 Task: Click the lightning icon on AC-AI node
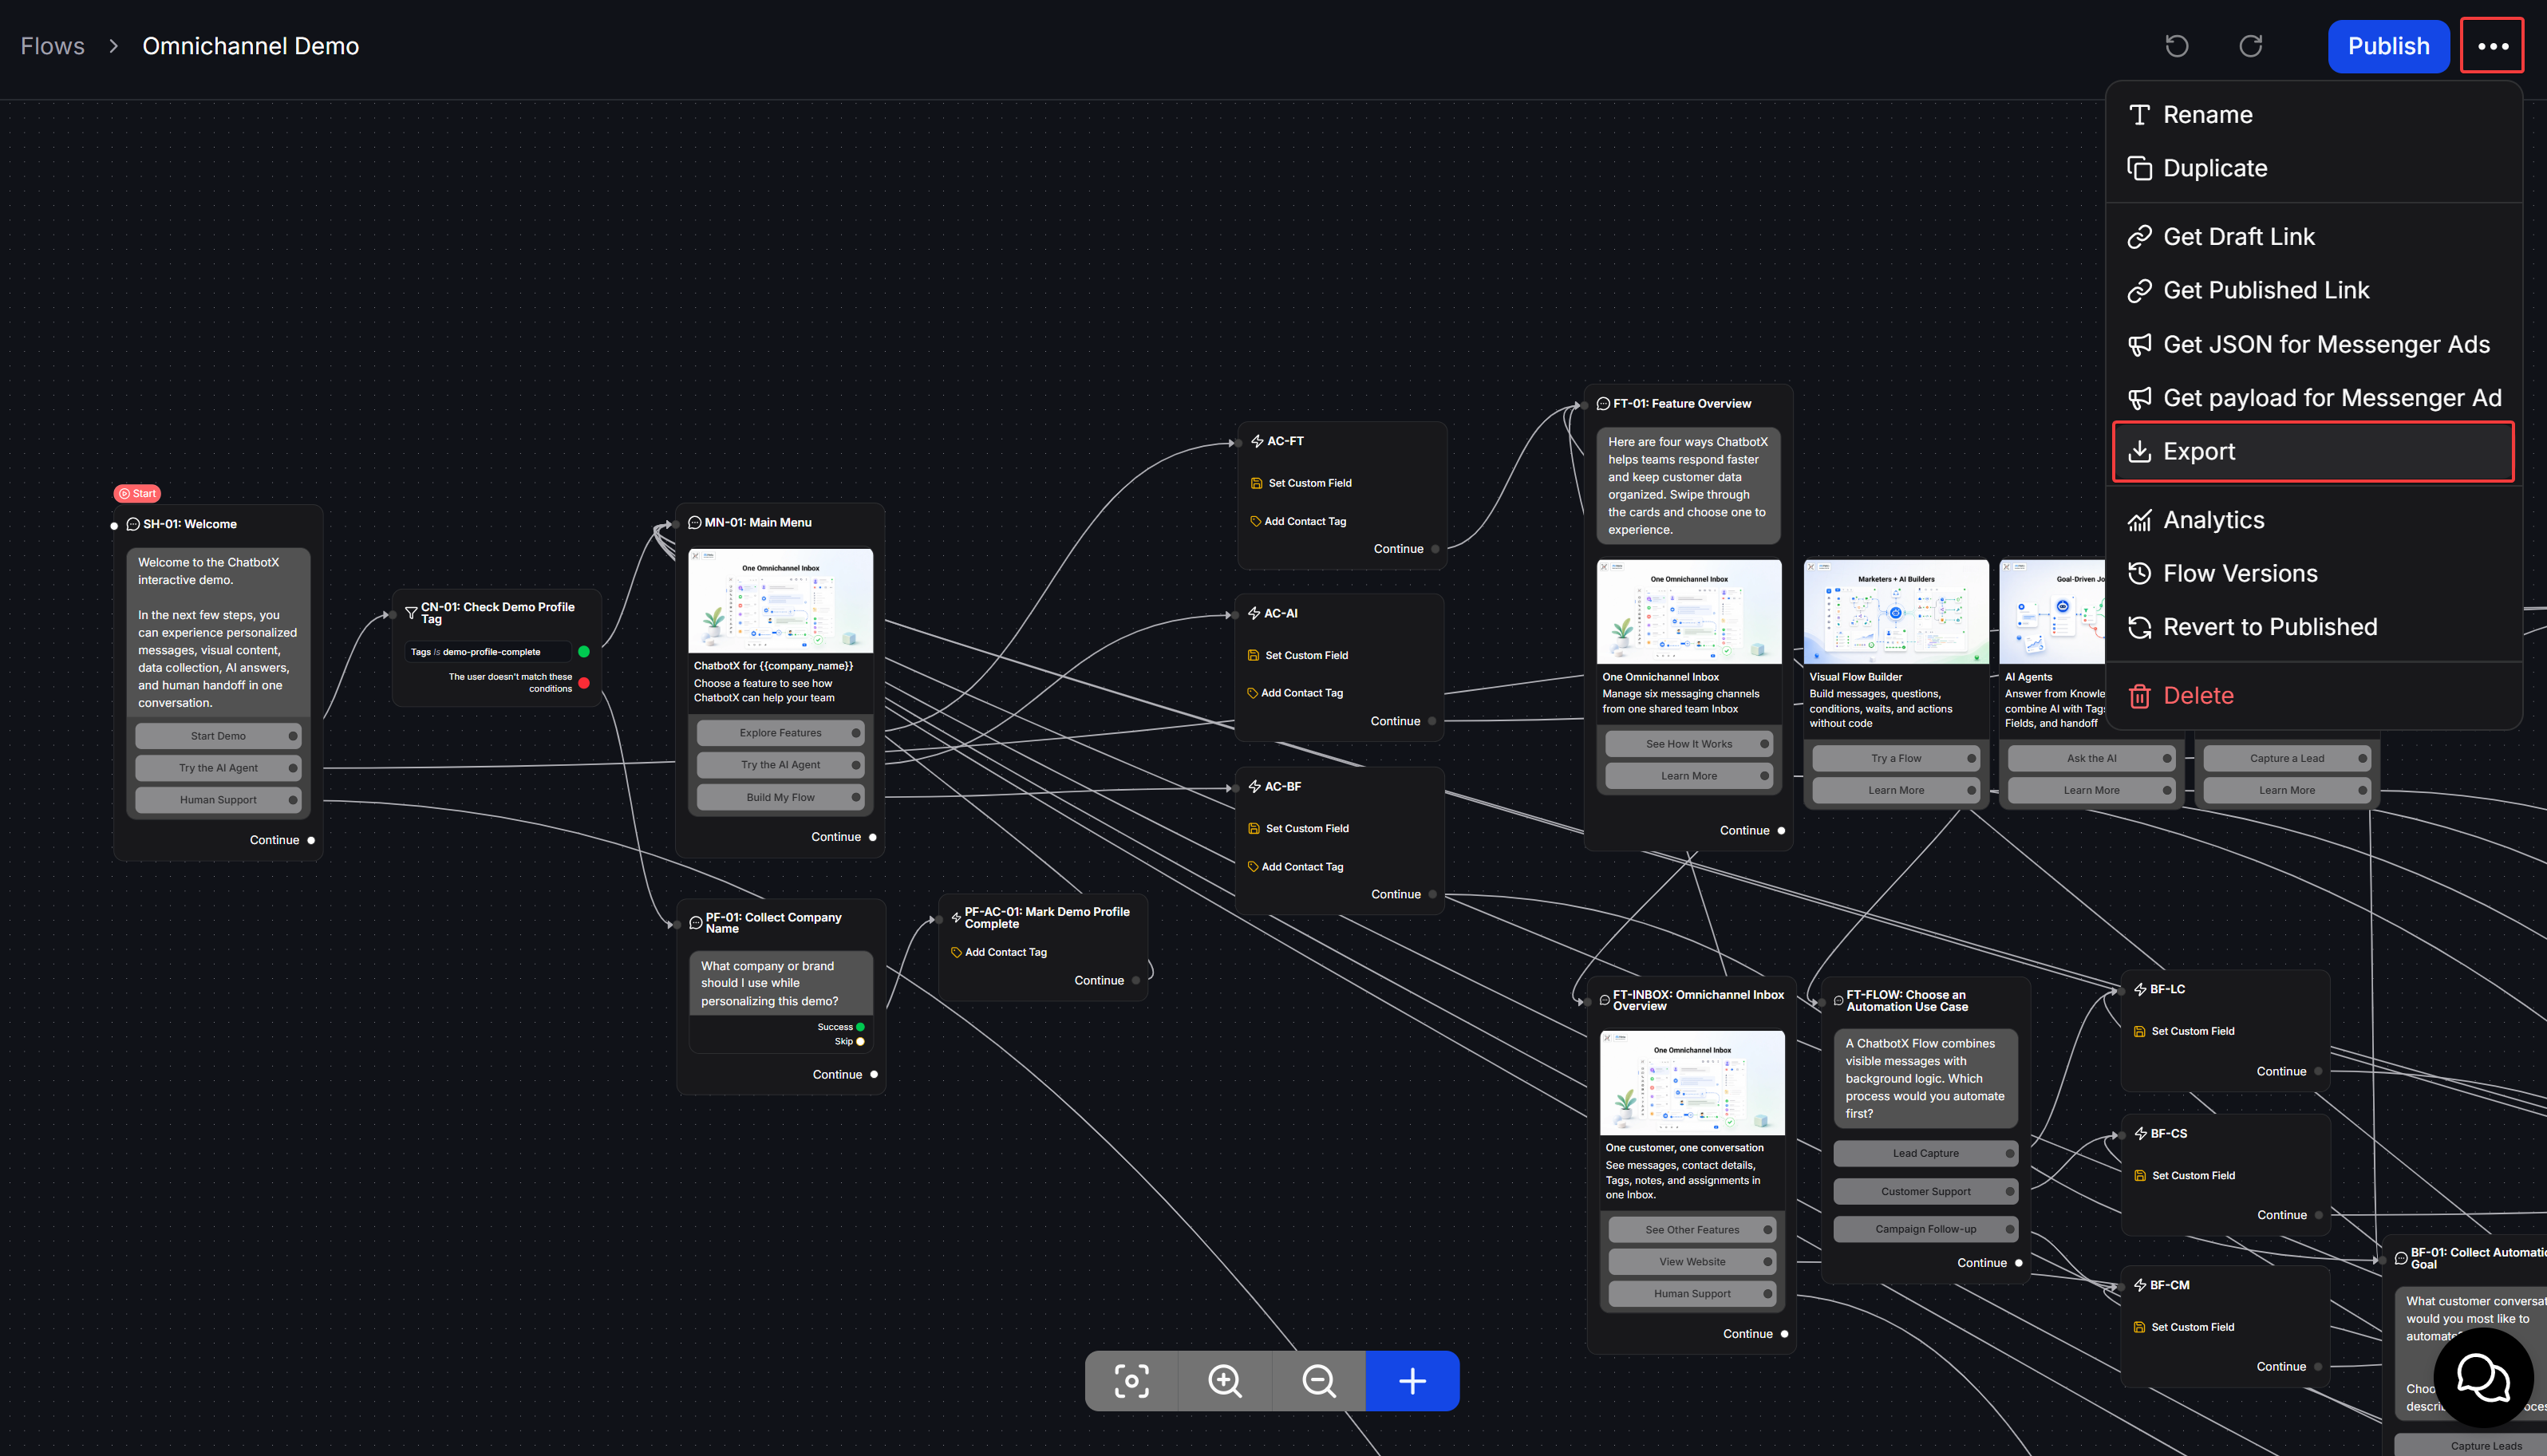tap(1253, 613)
